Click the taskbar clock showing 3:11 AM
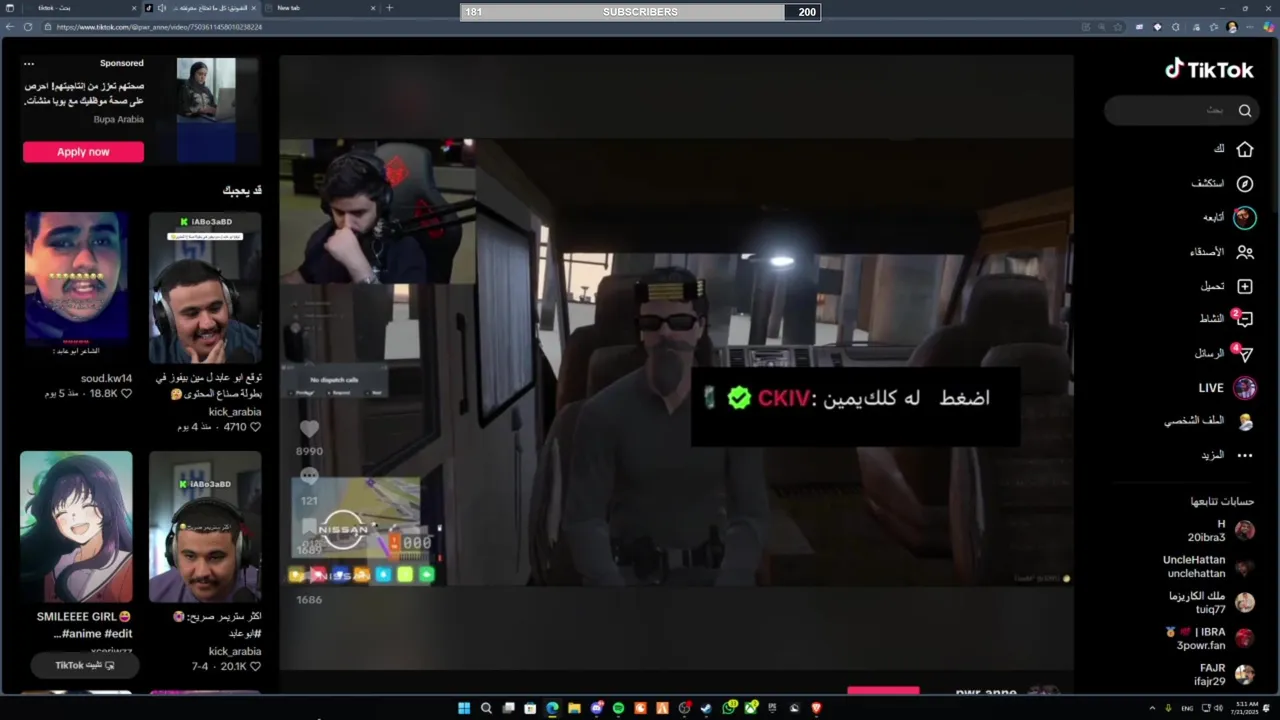 click(1245, 708)
